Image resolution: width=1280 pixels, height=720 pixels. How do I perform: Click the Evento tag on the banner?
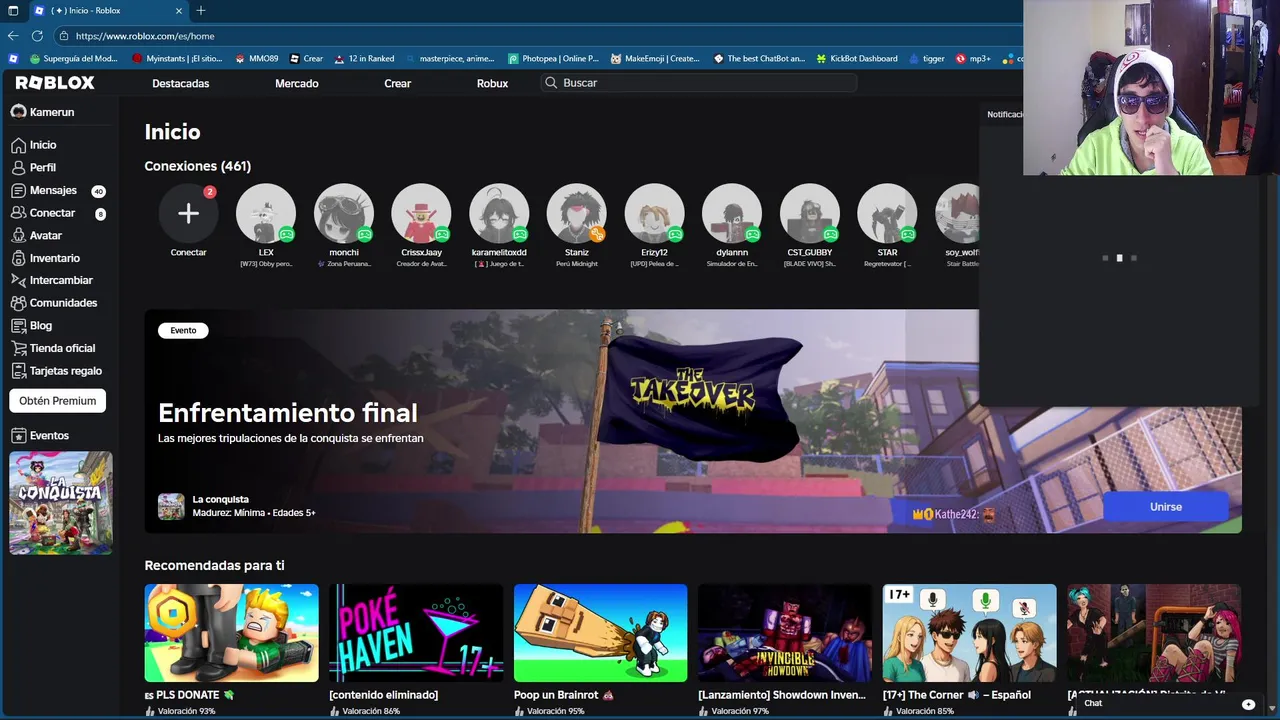(183, 331)
